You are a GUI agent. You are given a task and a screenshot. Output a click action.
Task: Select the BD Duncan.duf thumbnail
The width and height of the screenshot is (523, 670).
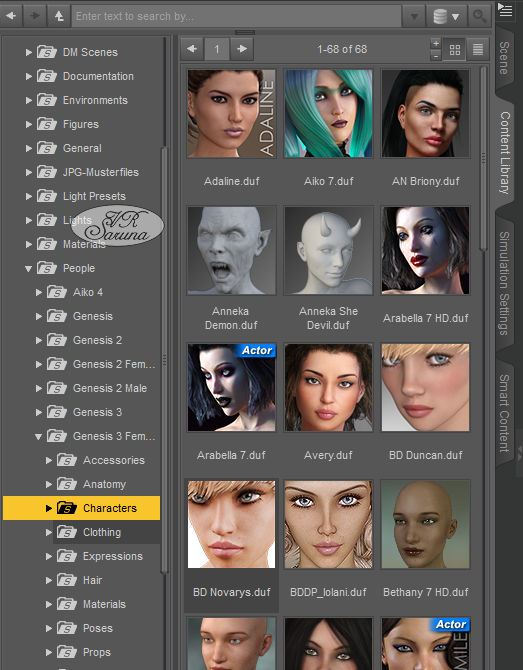426,388
